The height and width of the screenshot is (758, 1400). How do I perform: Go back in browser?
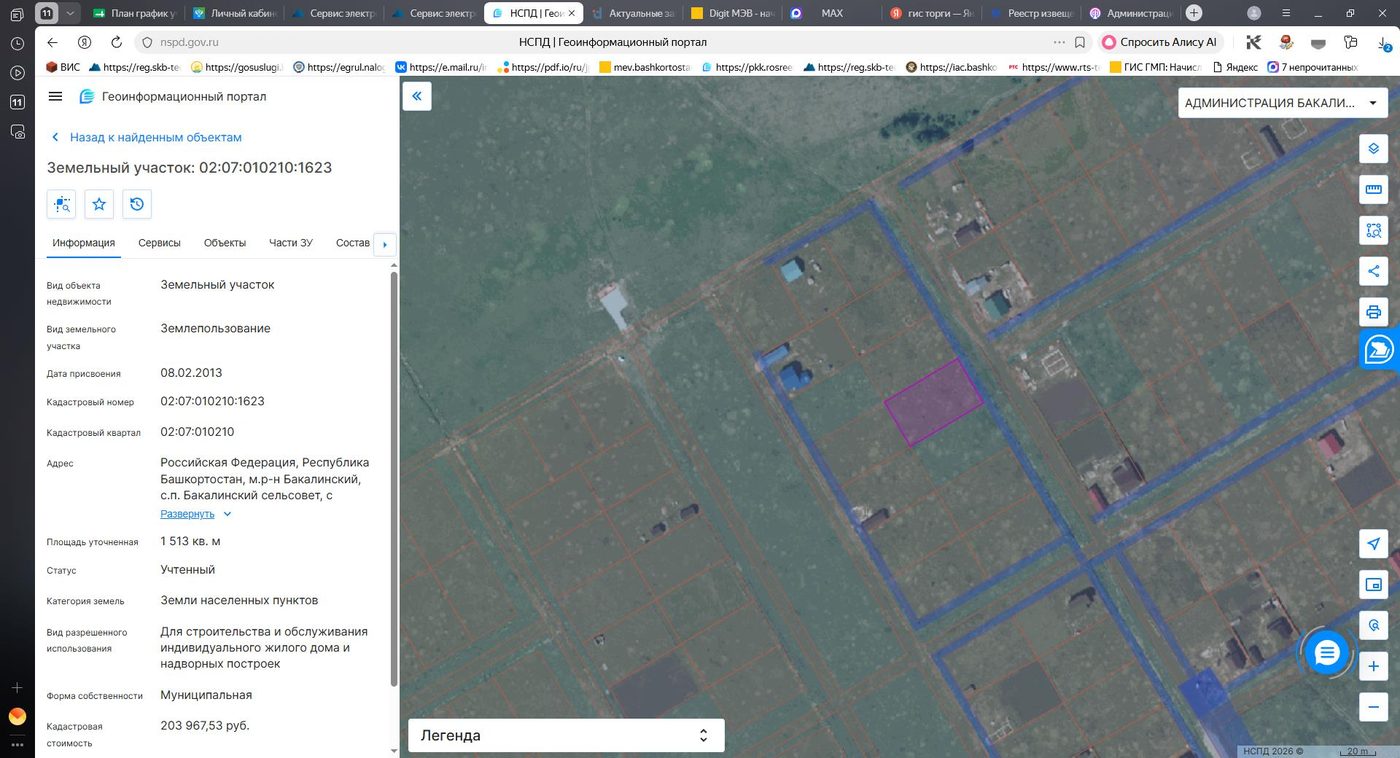[x=52, y=42]
